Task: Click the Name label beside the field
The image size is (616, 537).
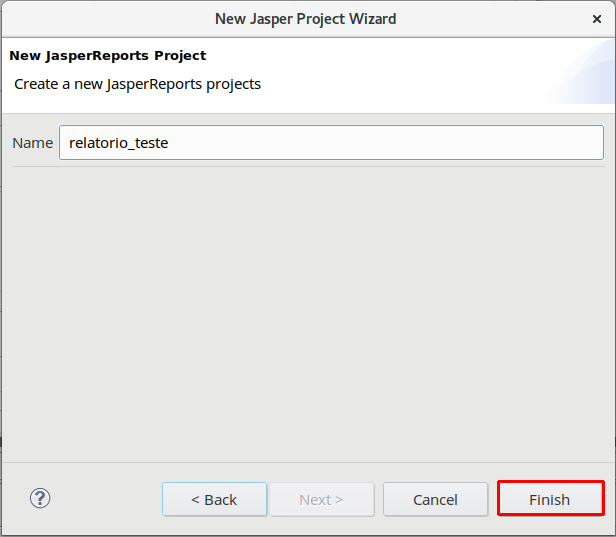Action: point(32,143)
